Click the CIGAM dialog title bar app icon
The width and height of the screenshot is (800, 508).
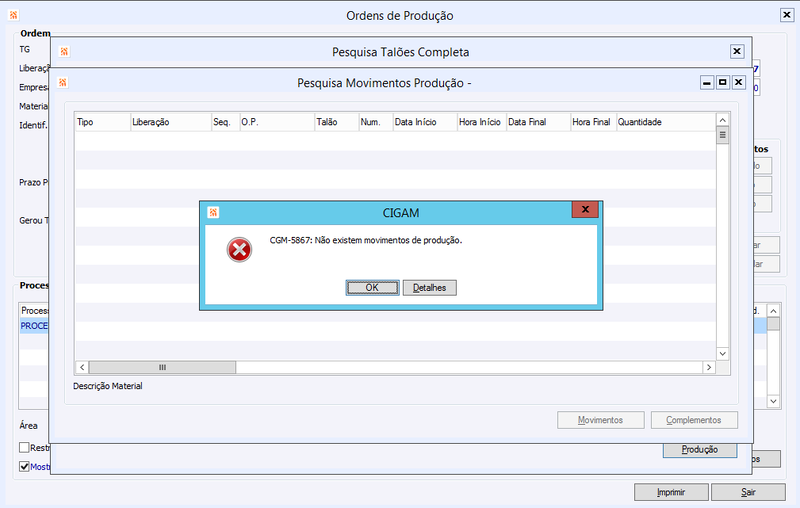pos(213,212)
